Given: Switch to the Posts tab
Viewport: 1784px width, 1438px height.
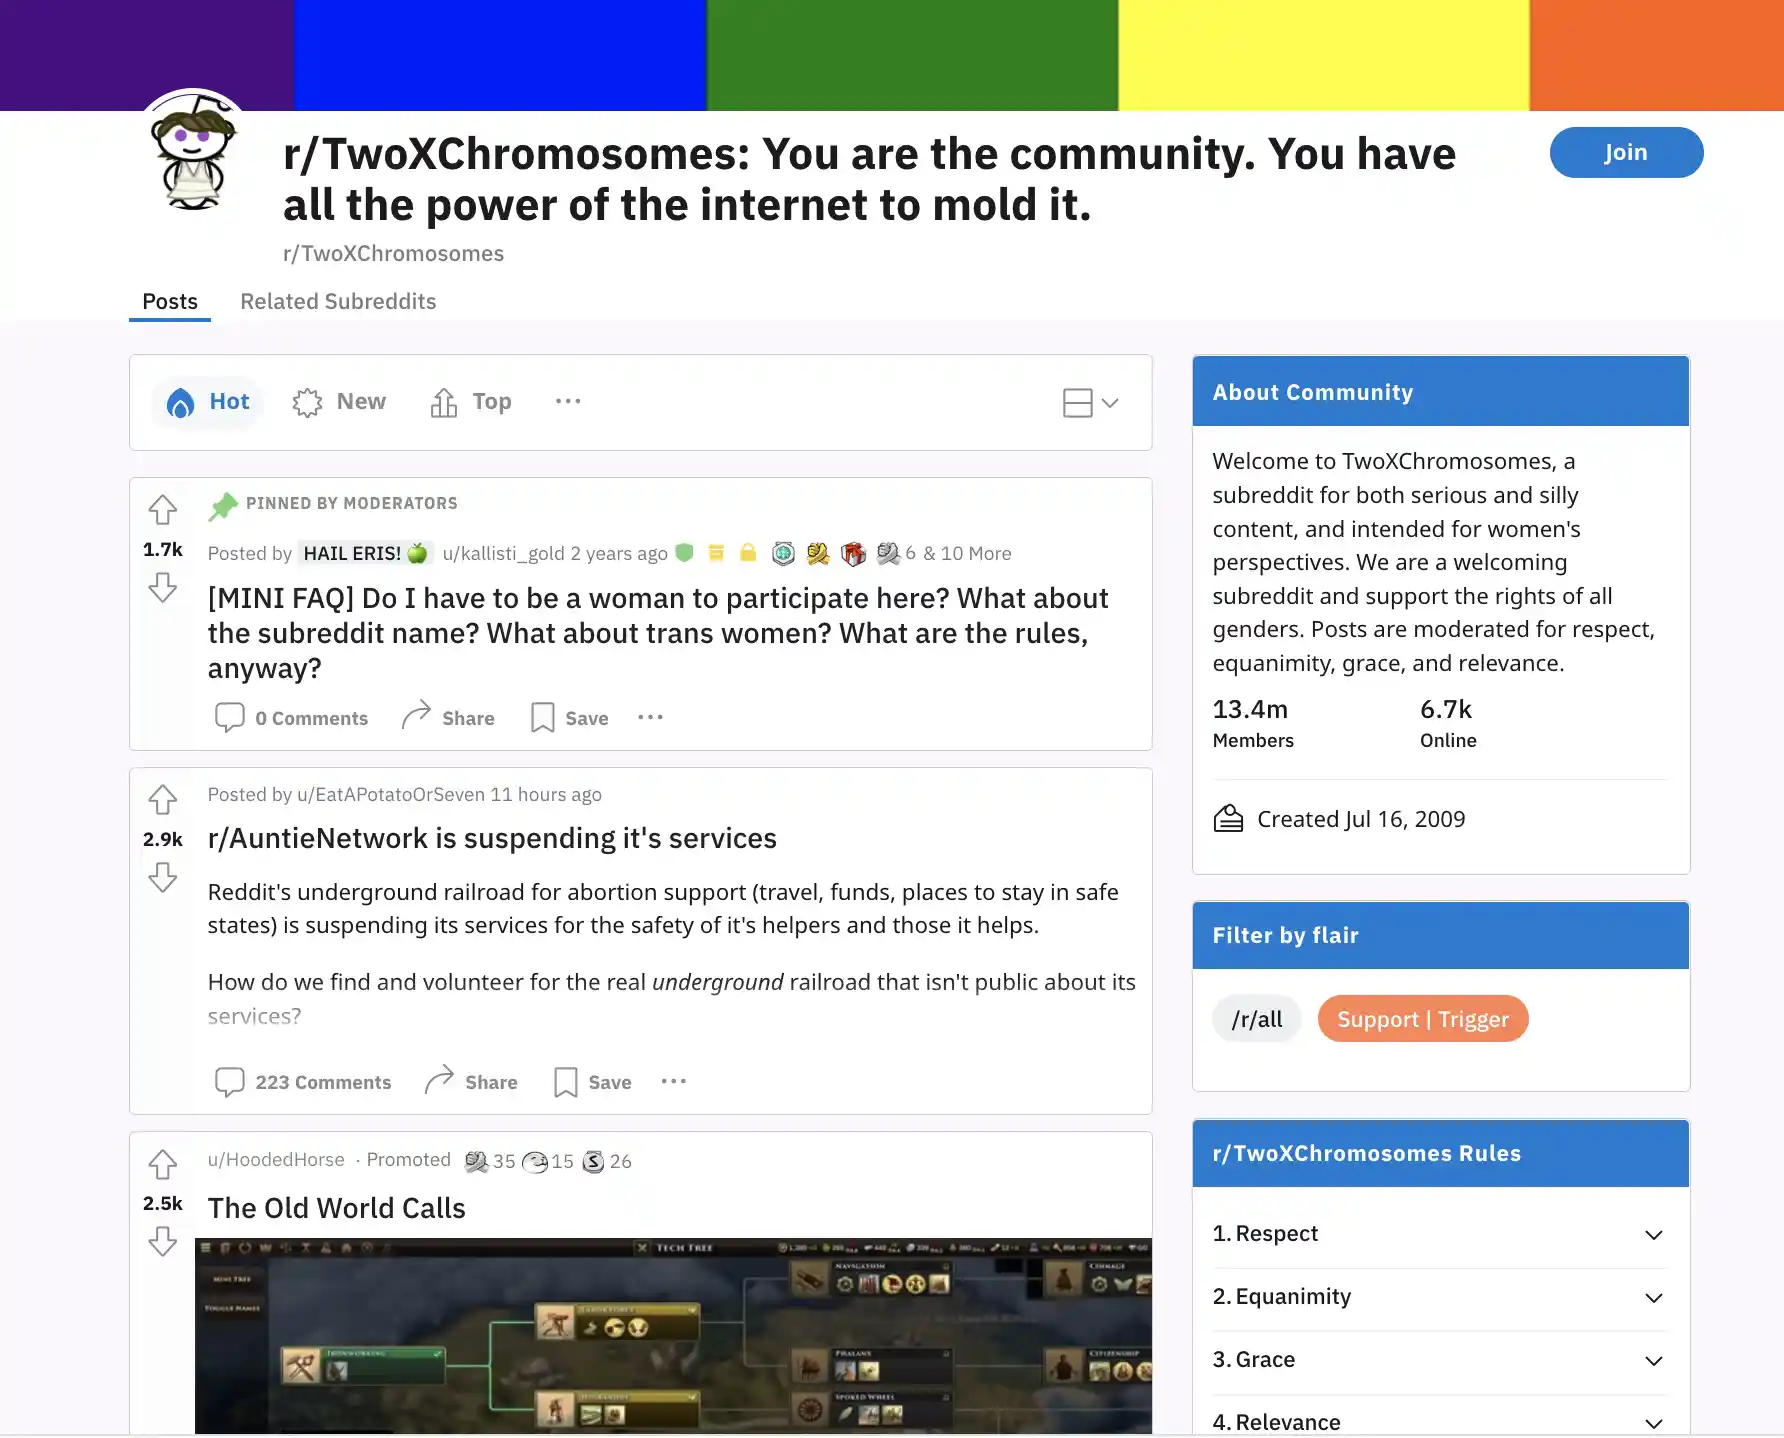Looking at the screenshot, I should (170, 301).
